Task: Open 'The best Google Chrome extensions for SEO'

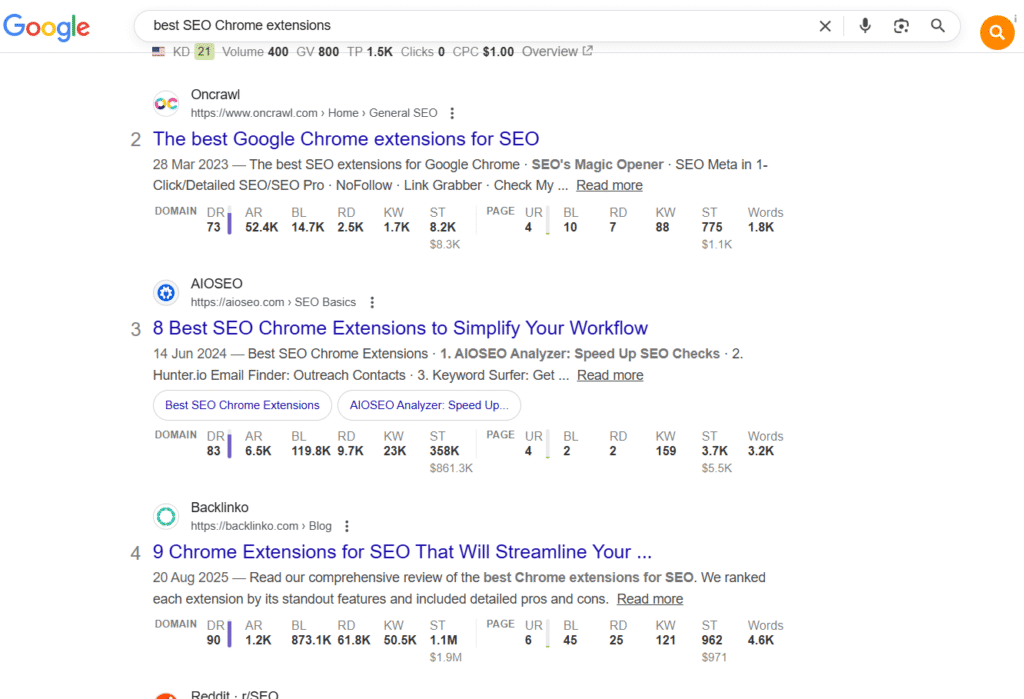Action: click(x=346, y=139)
